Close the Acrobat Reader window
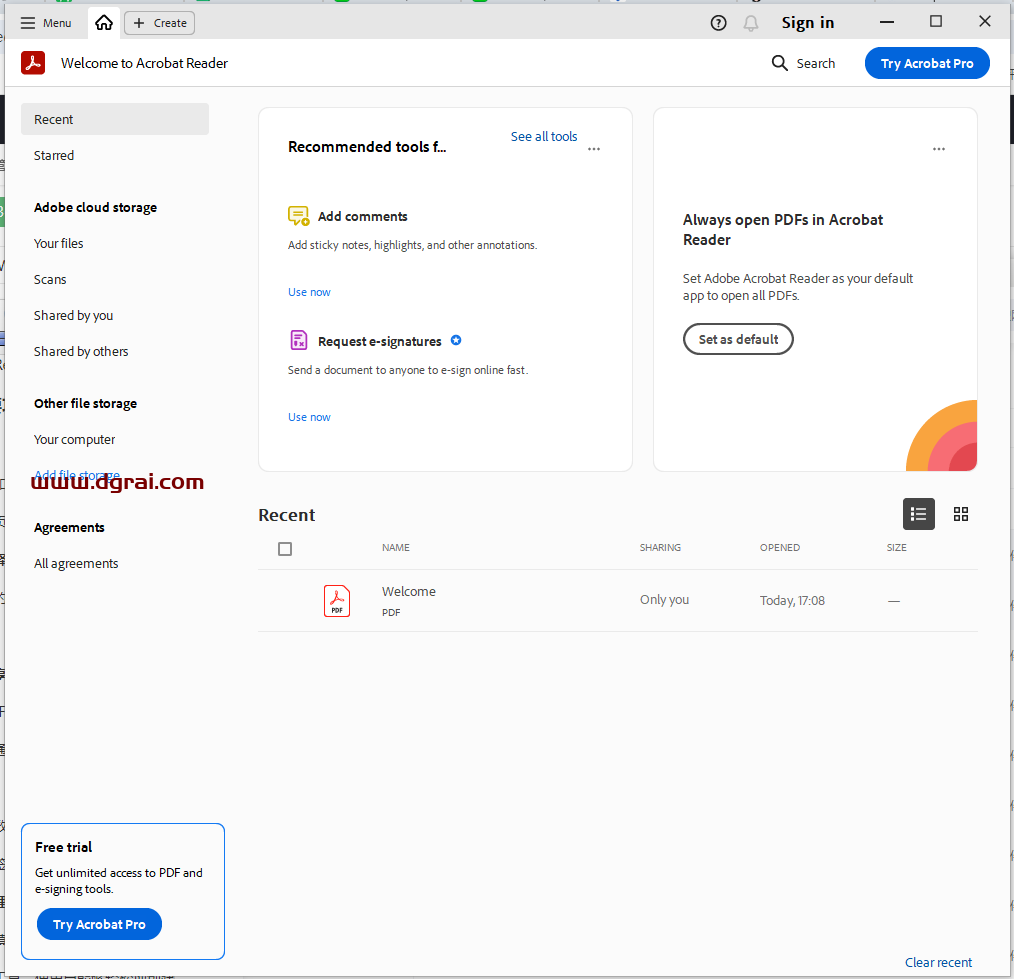The width and height of the screenshot is (1014, 979). [x=984, y=21]
